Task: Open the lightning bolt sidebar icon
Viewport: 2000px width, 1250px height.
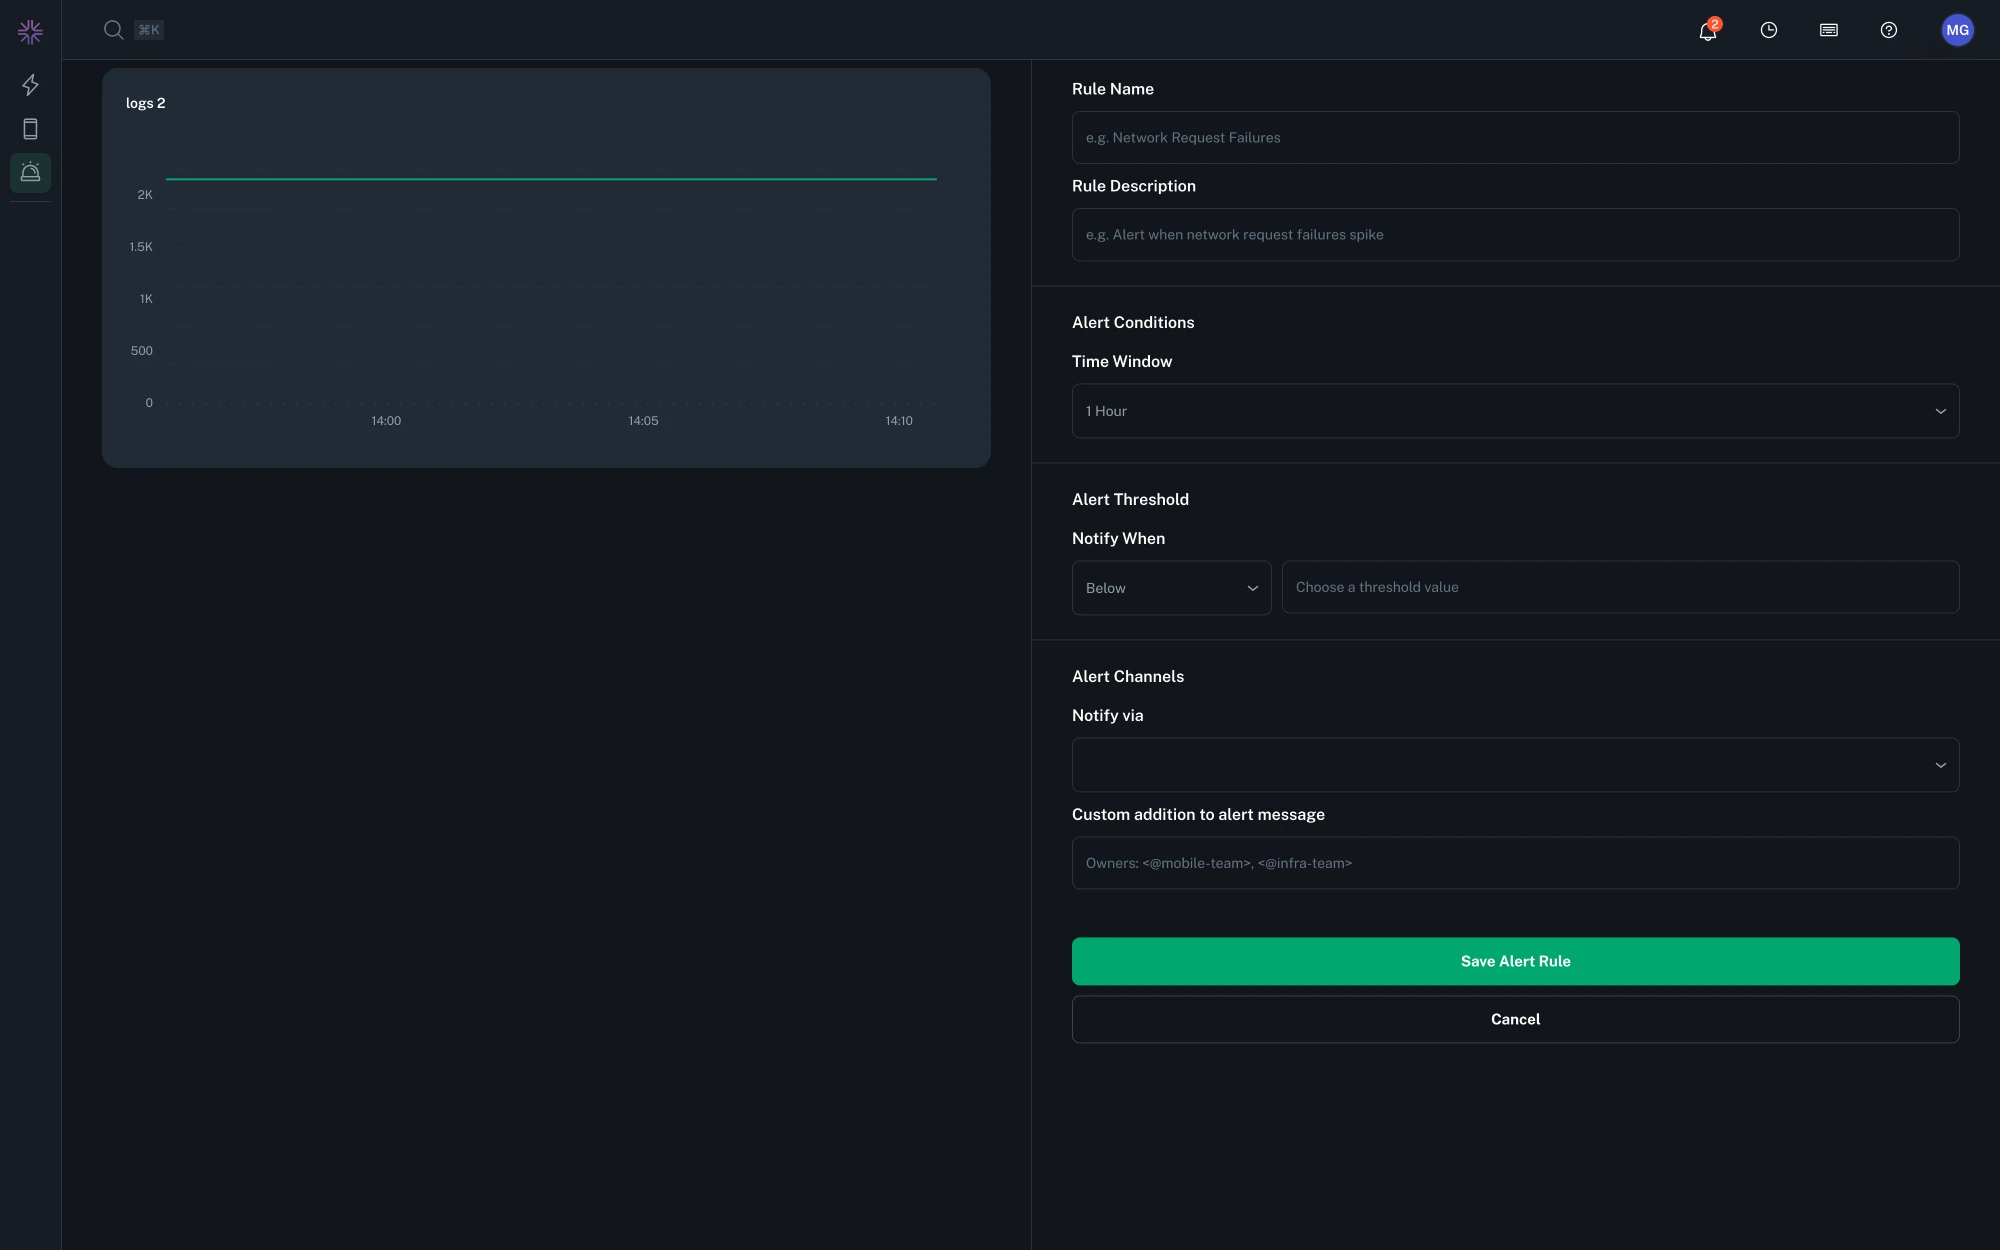Action: click(x=30, y=85)
